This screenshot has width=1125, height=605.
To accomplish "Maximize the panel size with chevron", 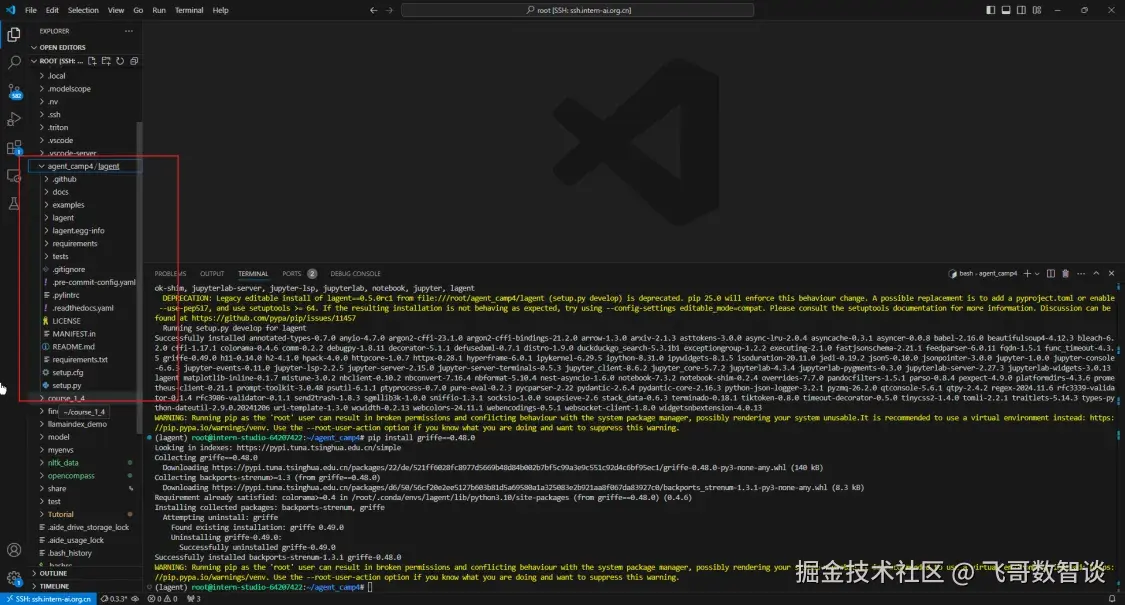I will (x=1096, y=273).
